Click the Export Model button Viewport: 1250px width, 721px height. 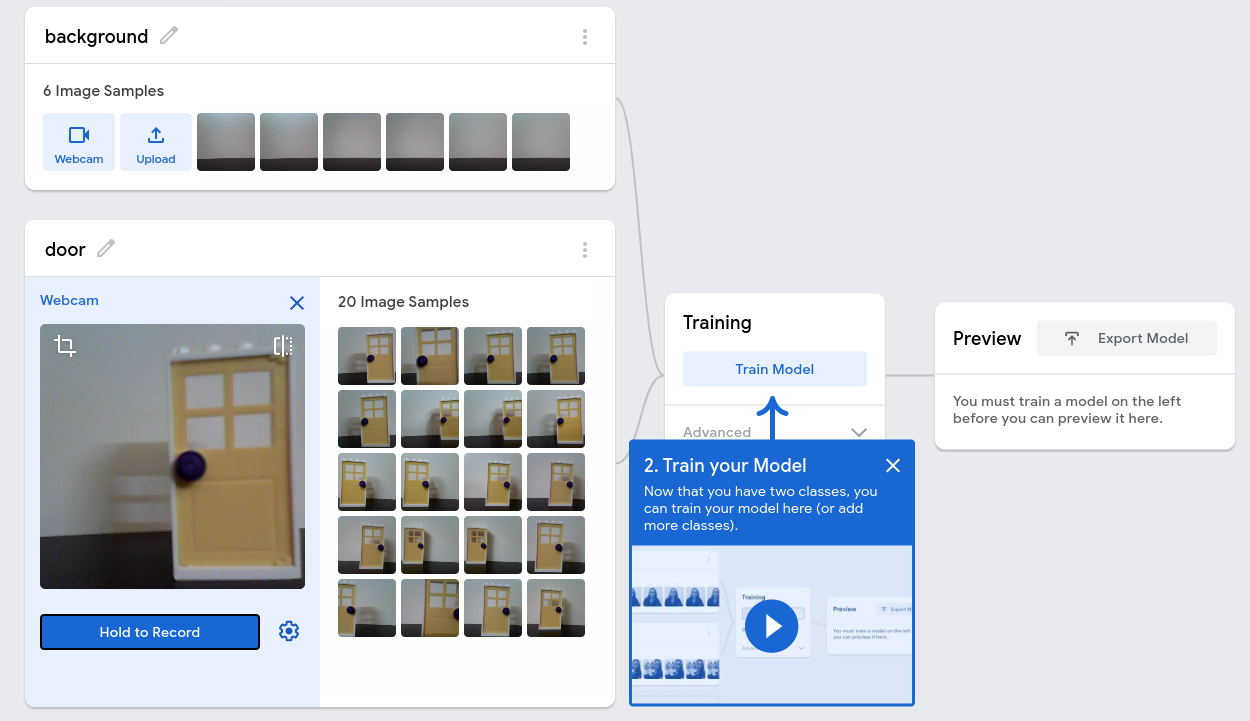[1127, 338]
